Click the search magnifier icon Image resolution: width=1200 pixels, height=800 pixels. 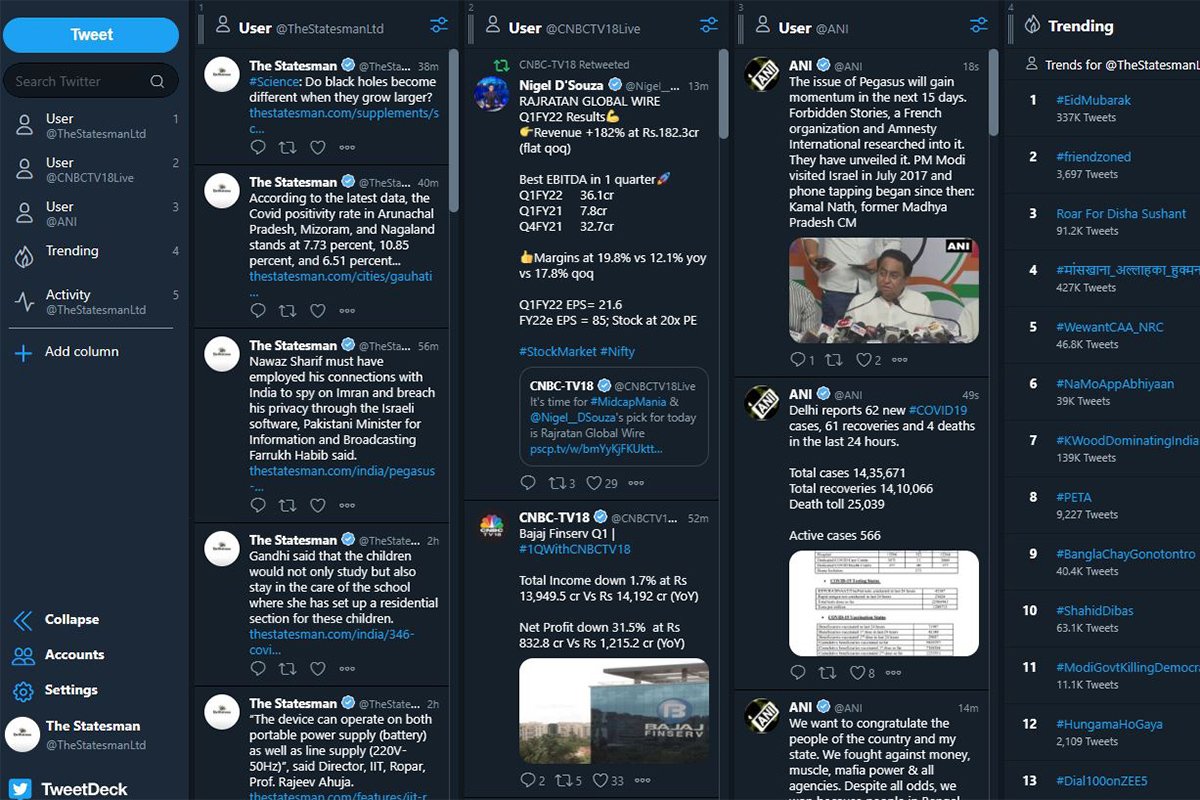157,81
